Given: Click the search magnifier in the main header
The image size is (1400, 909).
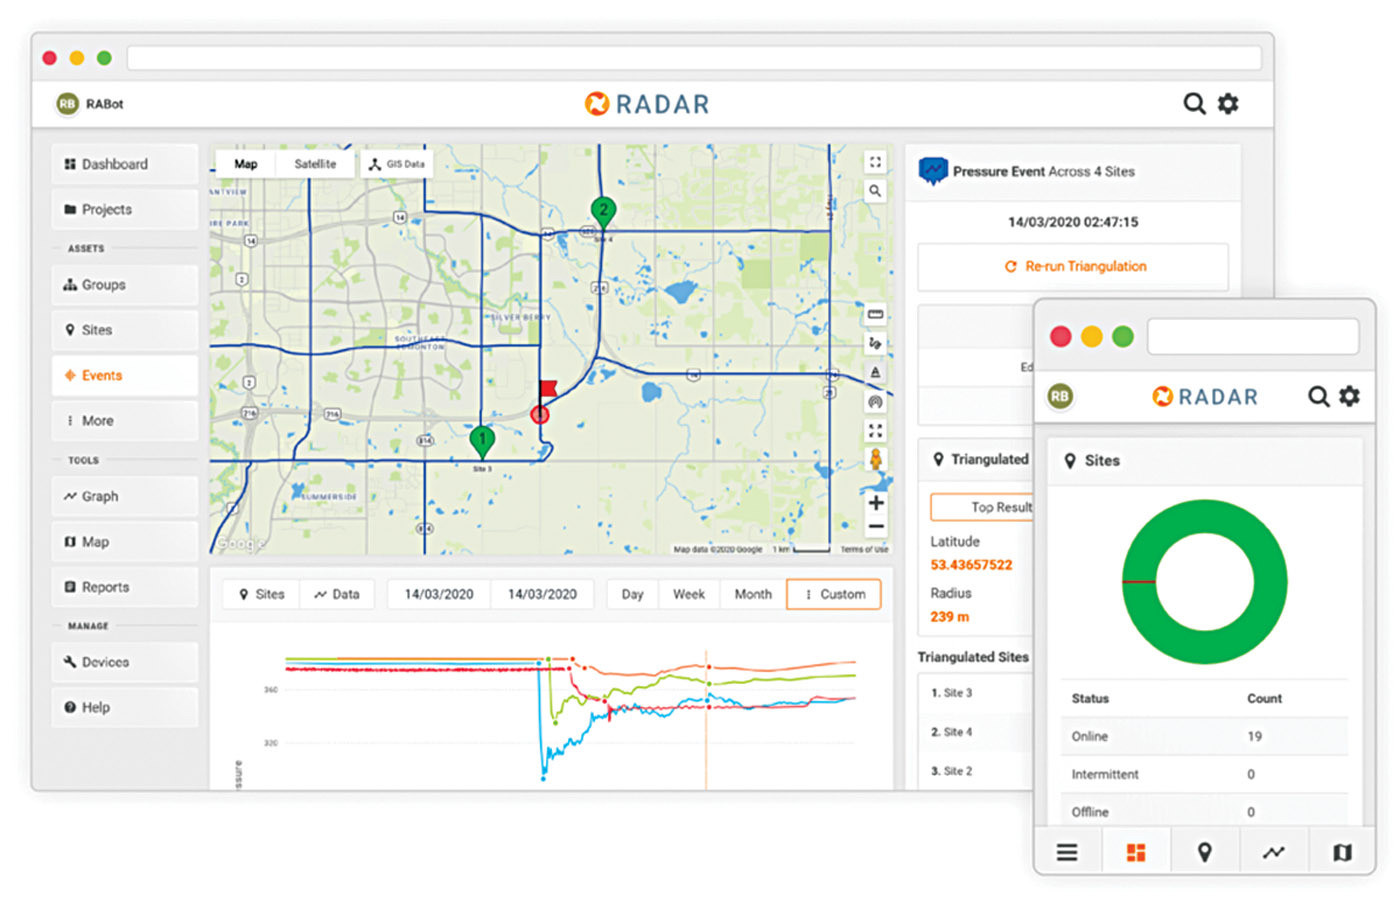Looking at the screenshot, I should pyautogui.click(x=1194, y=104).
